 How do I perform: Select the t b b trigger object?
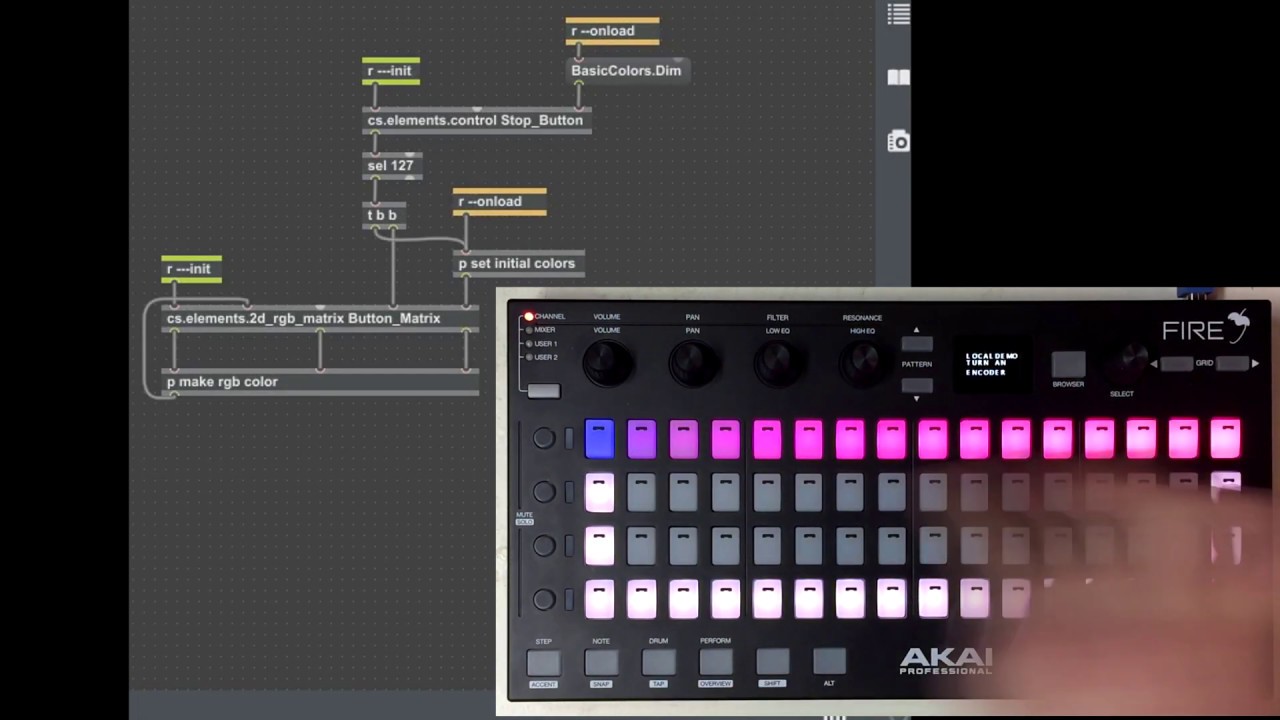(x=384, y=215)
